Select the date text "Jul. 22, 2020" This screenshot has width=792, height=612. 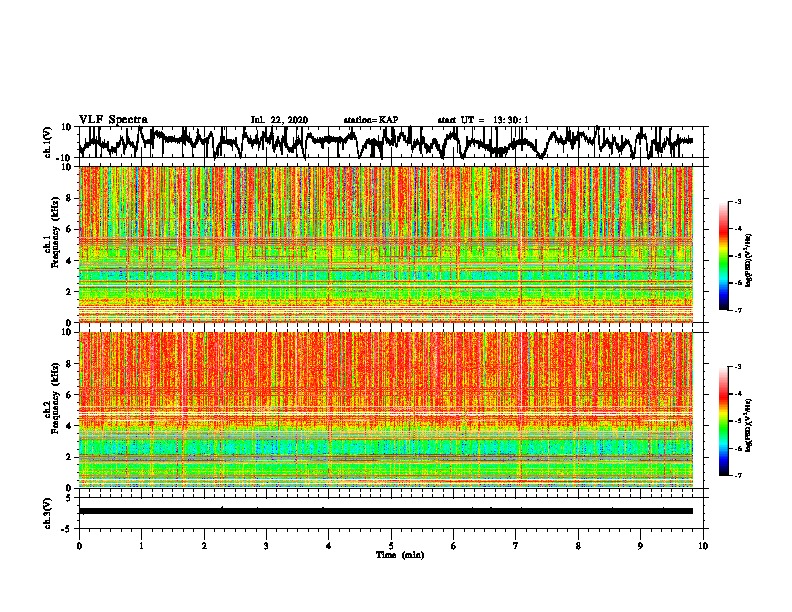[x=279, y=120]
